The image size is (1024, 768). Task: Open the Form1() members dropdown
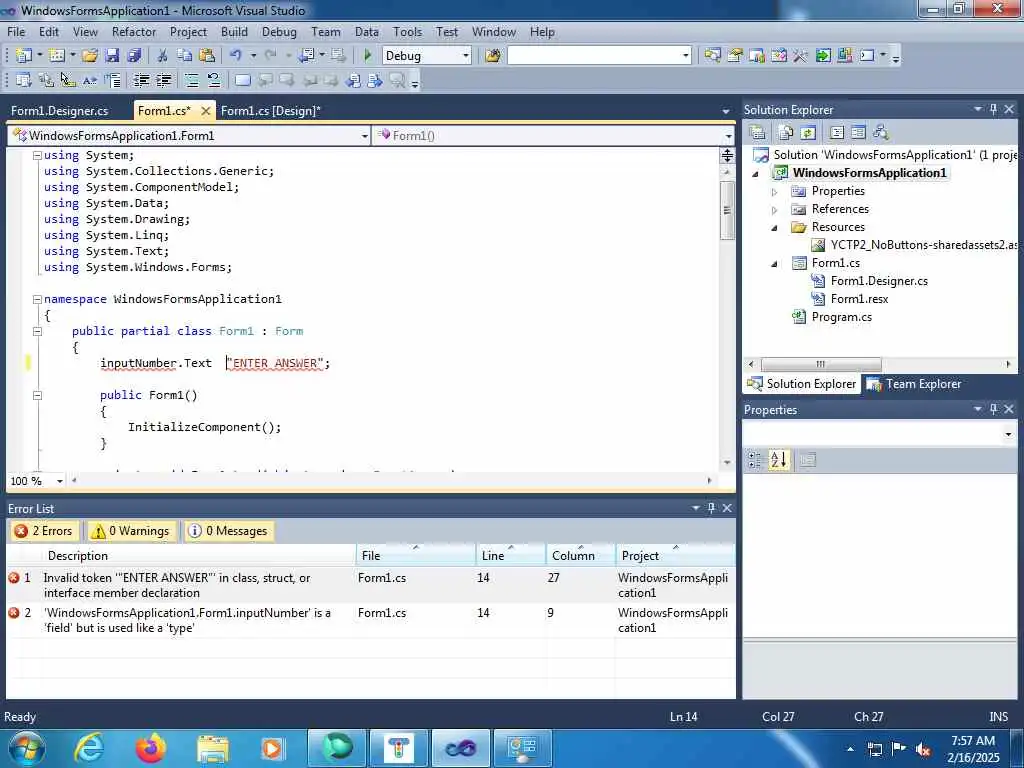tap(728, 136)
